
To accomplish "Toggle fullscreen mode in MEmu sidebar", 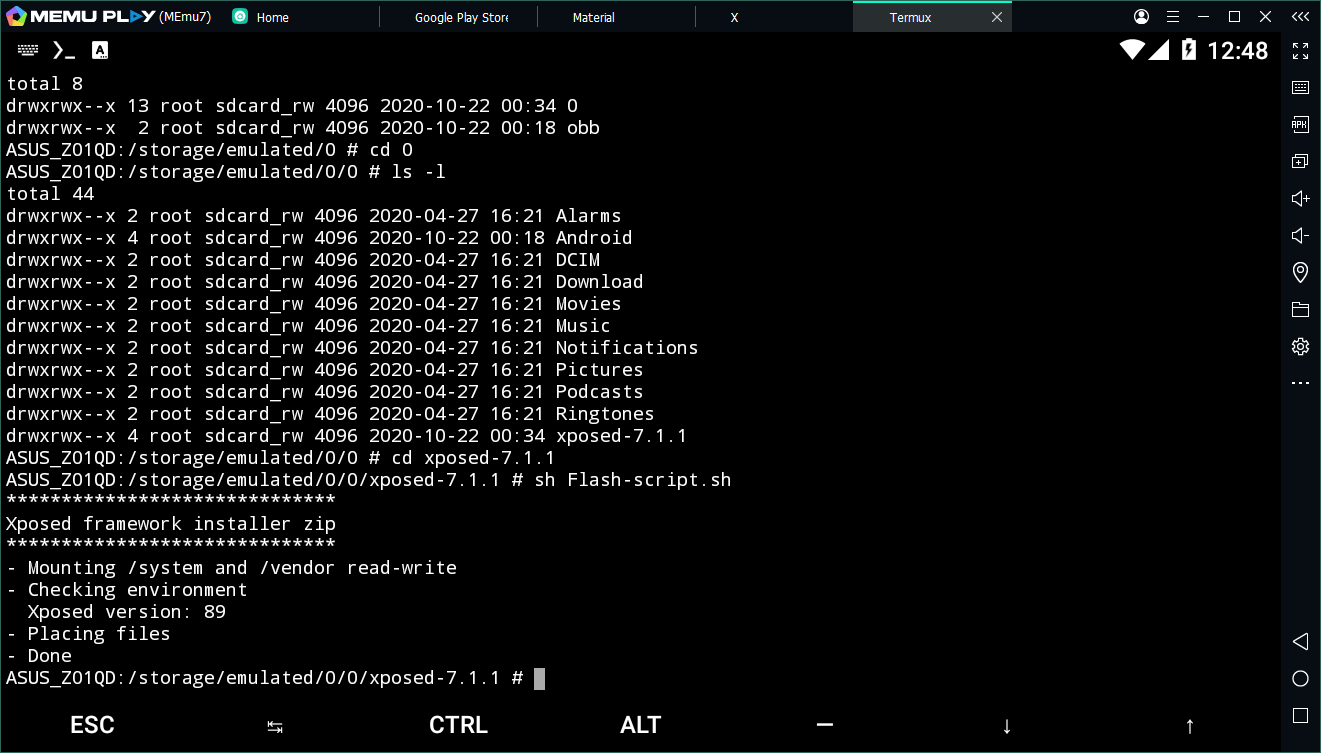I will pos(1300,51).
